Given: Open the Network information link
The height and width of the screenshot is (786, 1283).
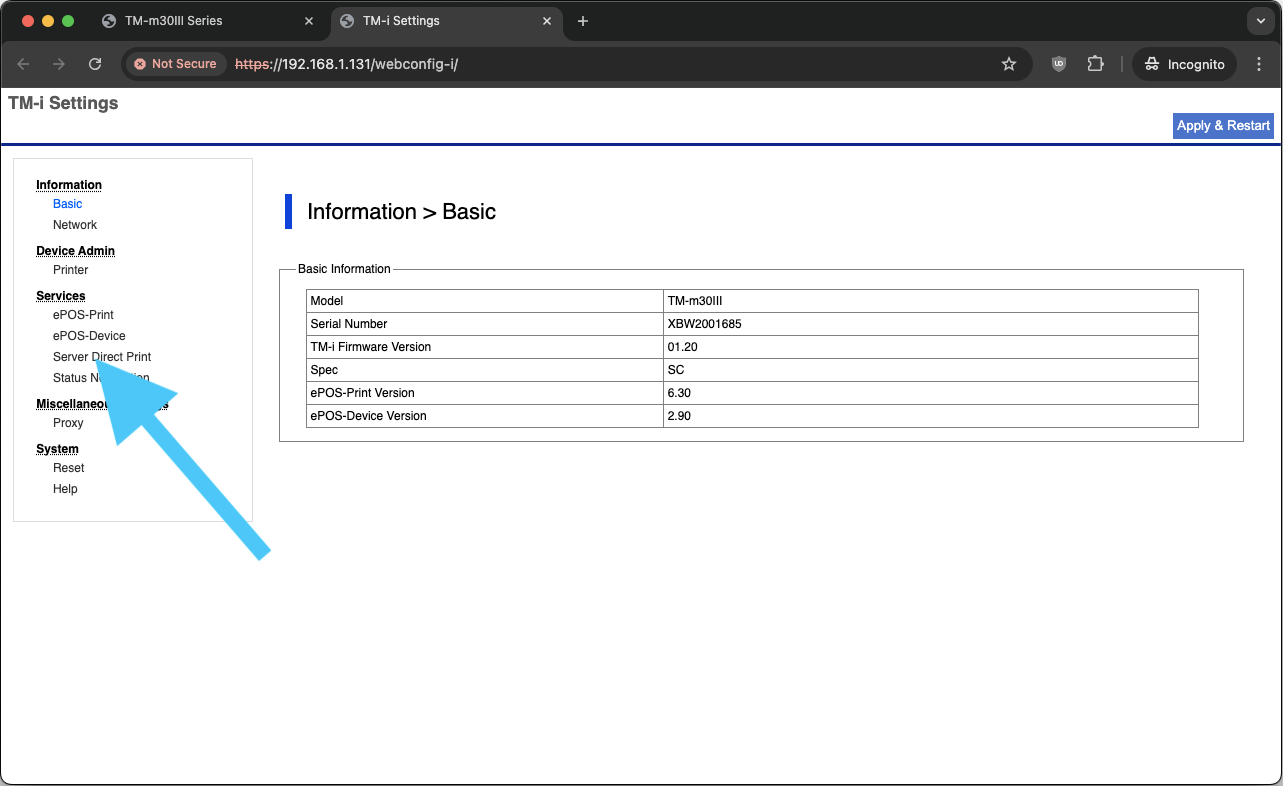Looking at the screenshot, I should point(75,225).
